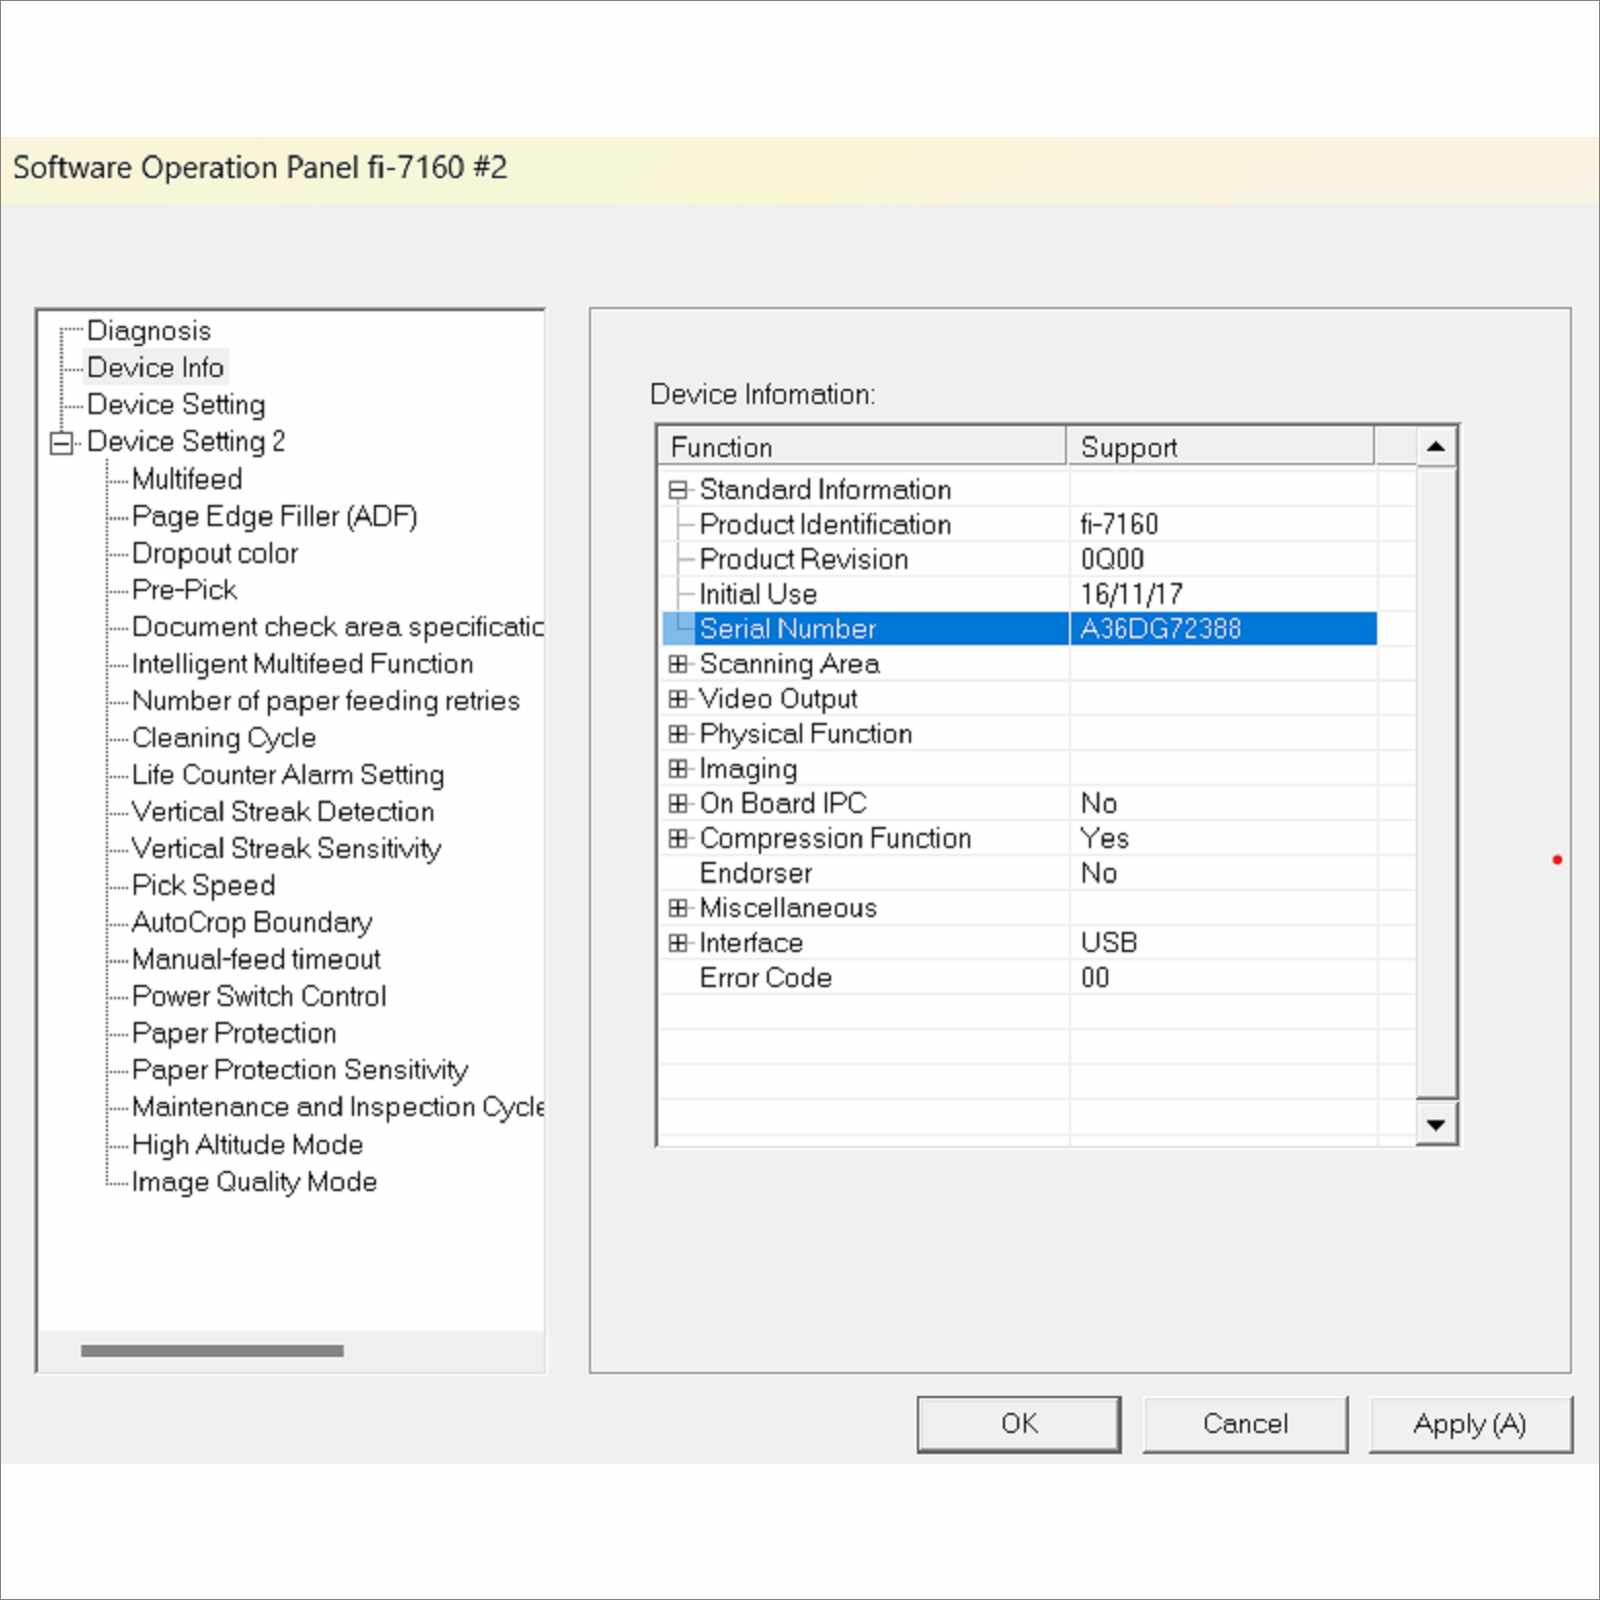Open Image Quality Mode

tap(254, 1182)
